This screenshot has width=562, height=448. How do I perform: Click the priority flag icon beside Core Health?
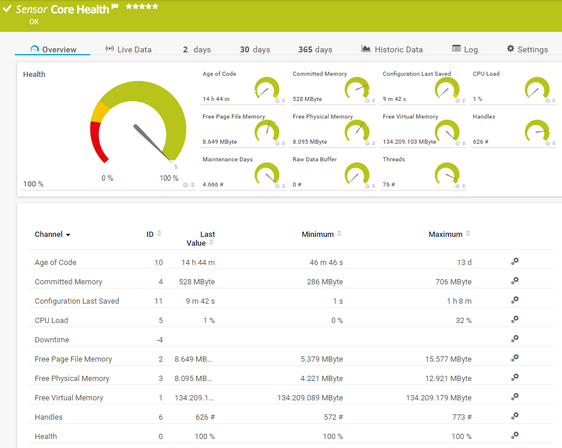click(115, 7)
